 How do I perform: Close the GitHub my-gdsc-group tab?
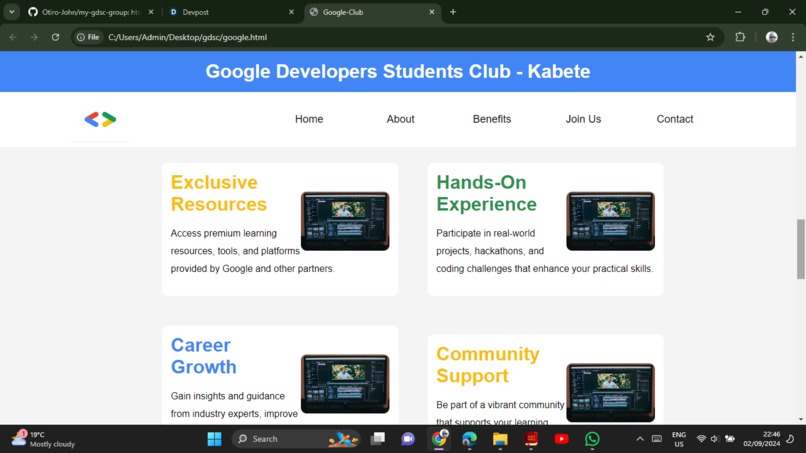coord(151,12)
